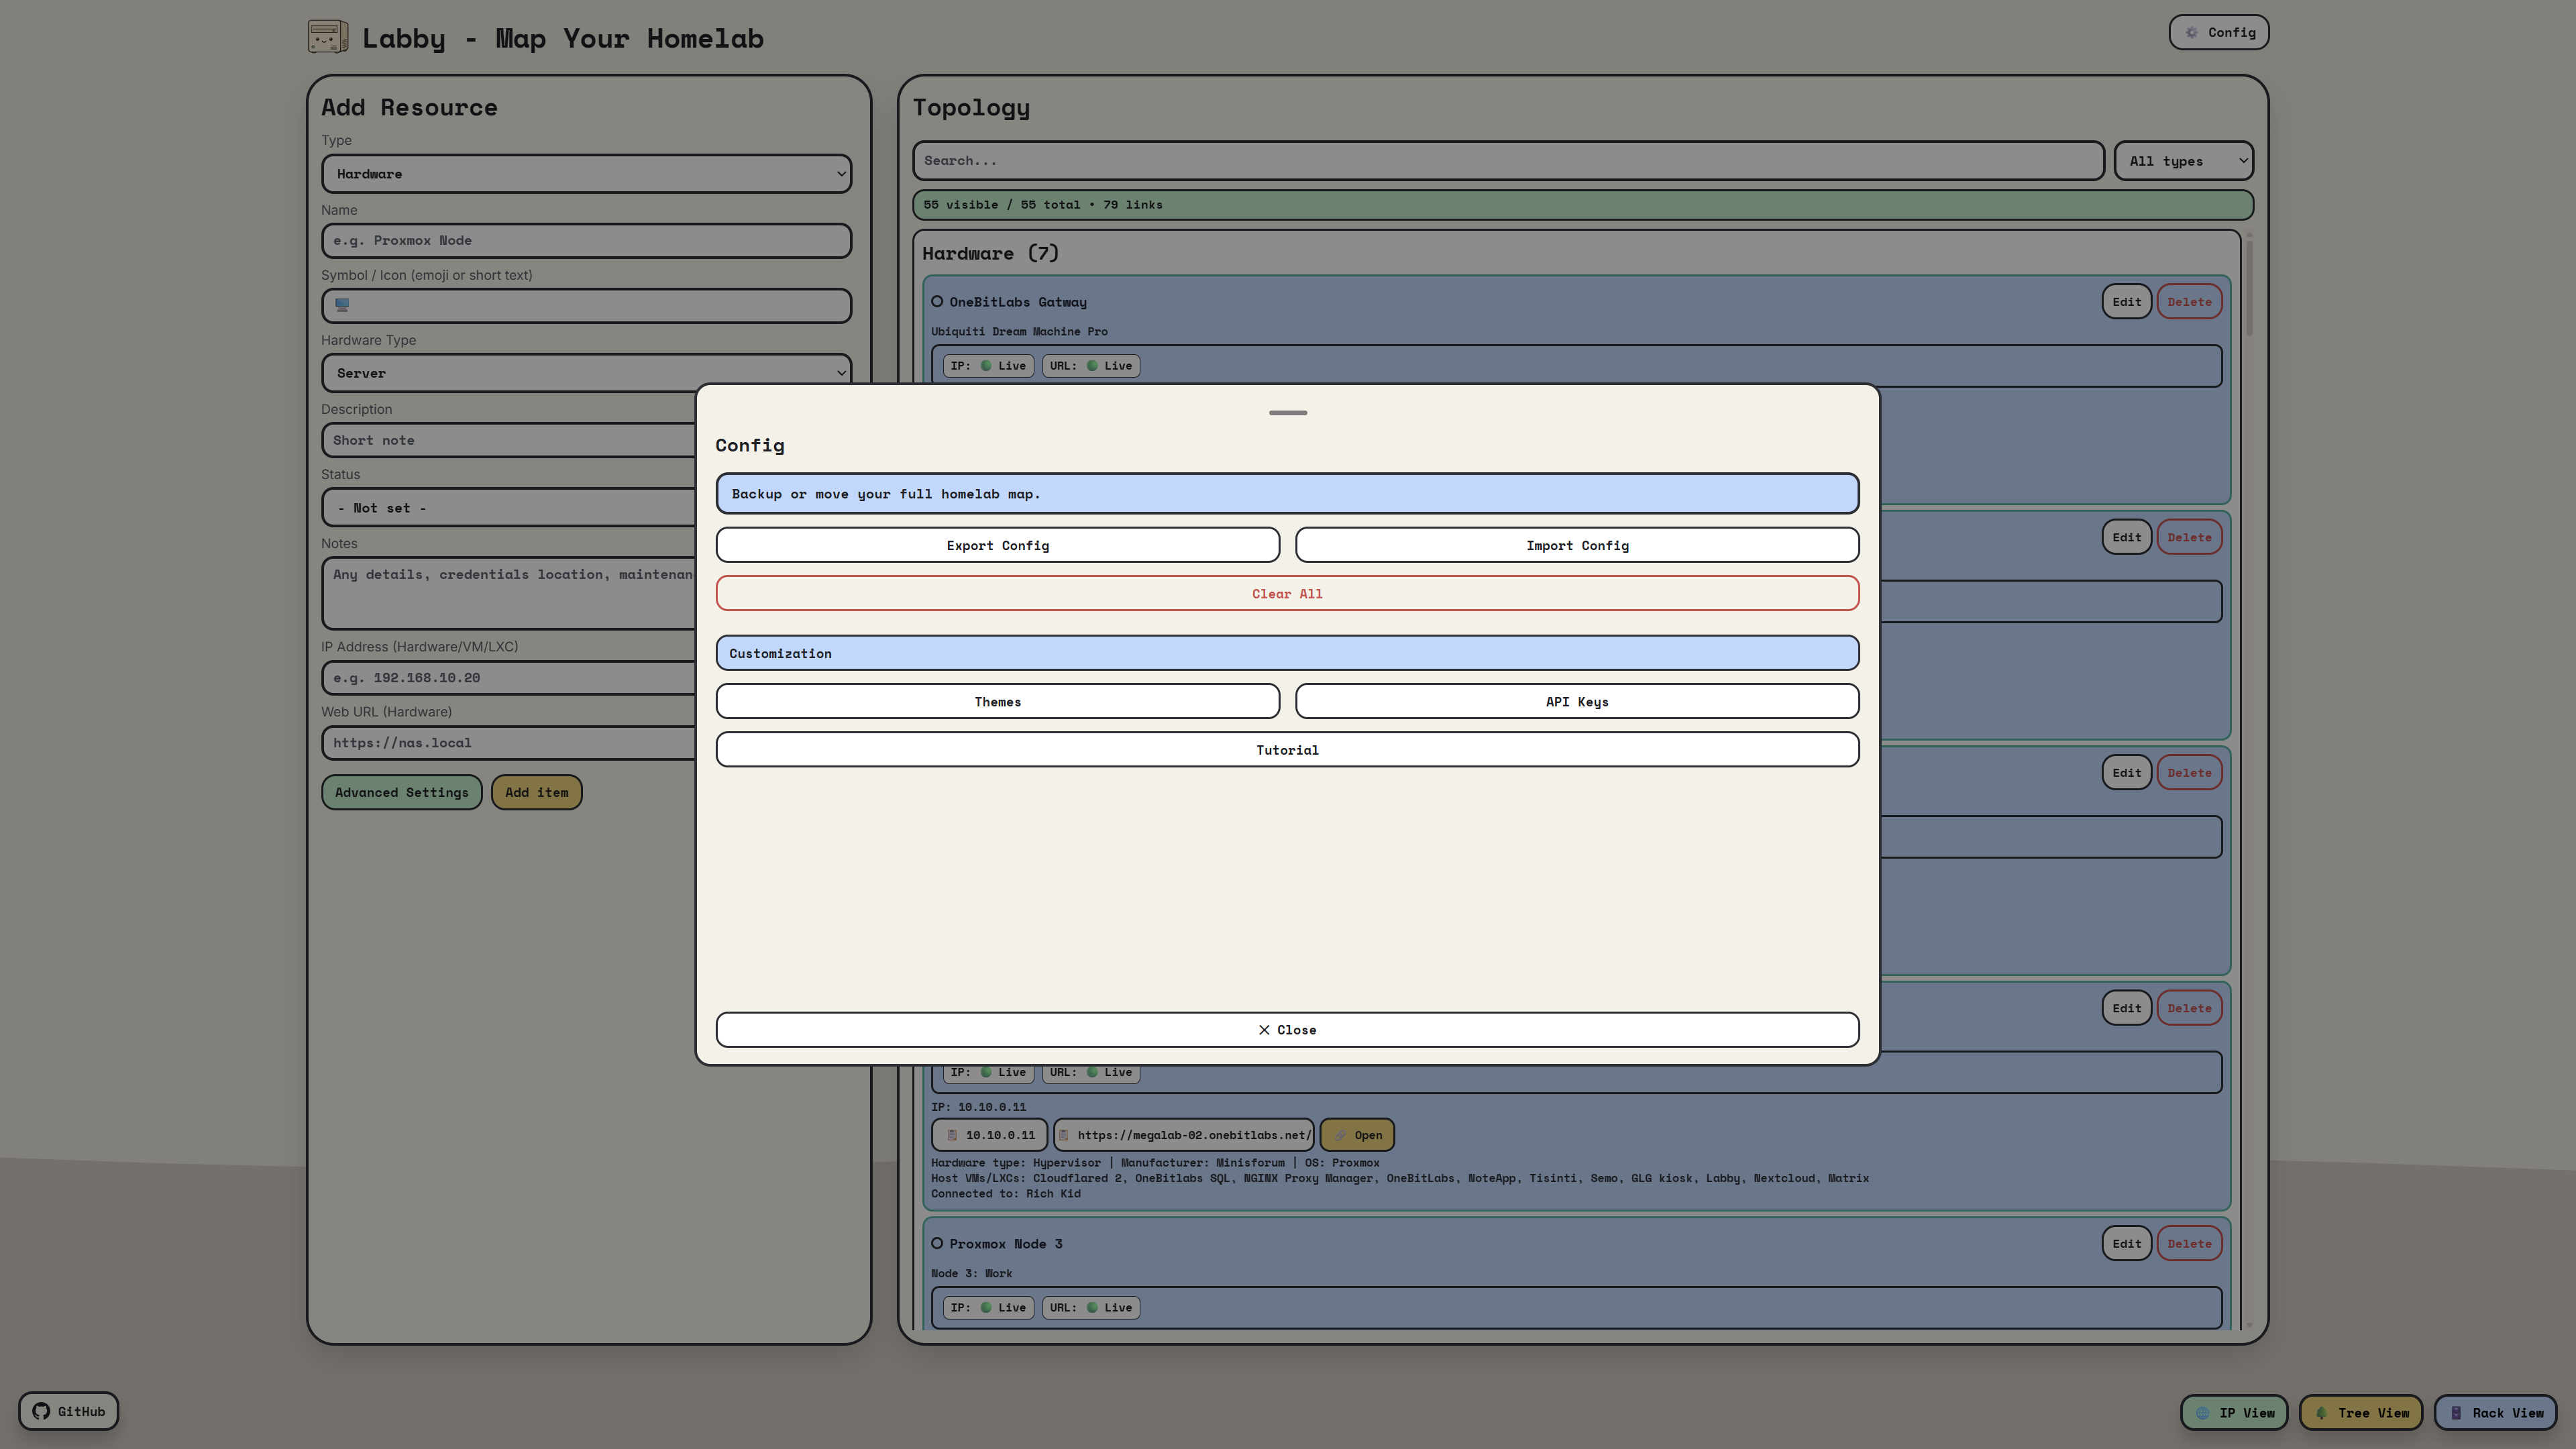This screenshot has height=1449, width=2576.
Task: Focus the IP Address input field
Action: [x=508, y=678]
